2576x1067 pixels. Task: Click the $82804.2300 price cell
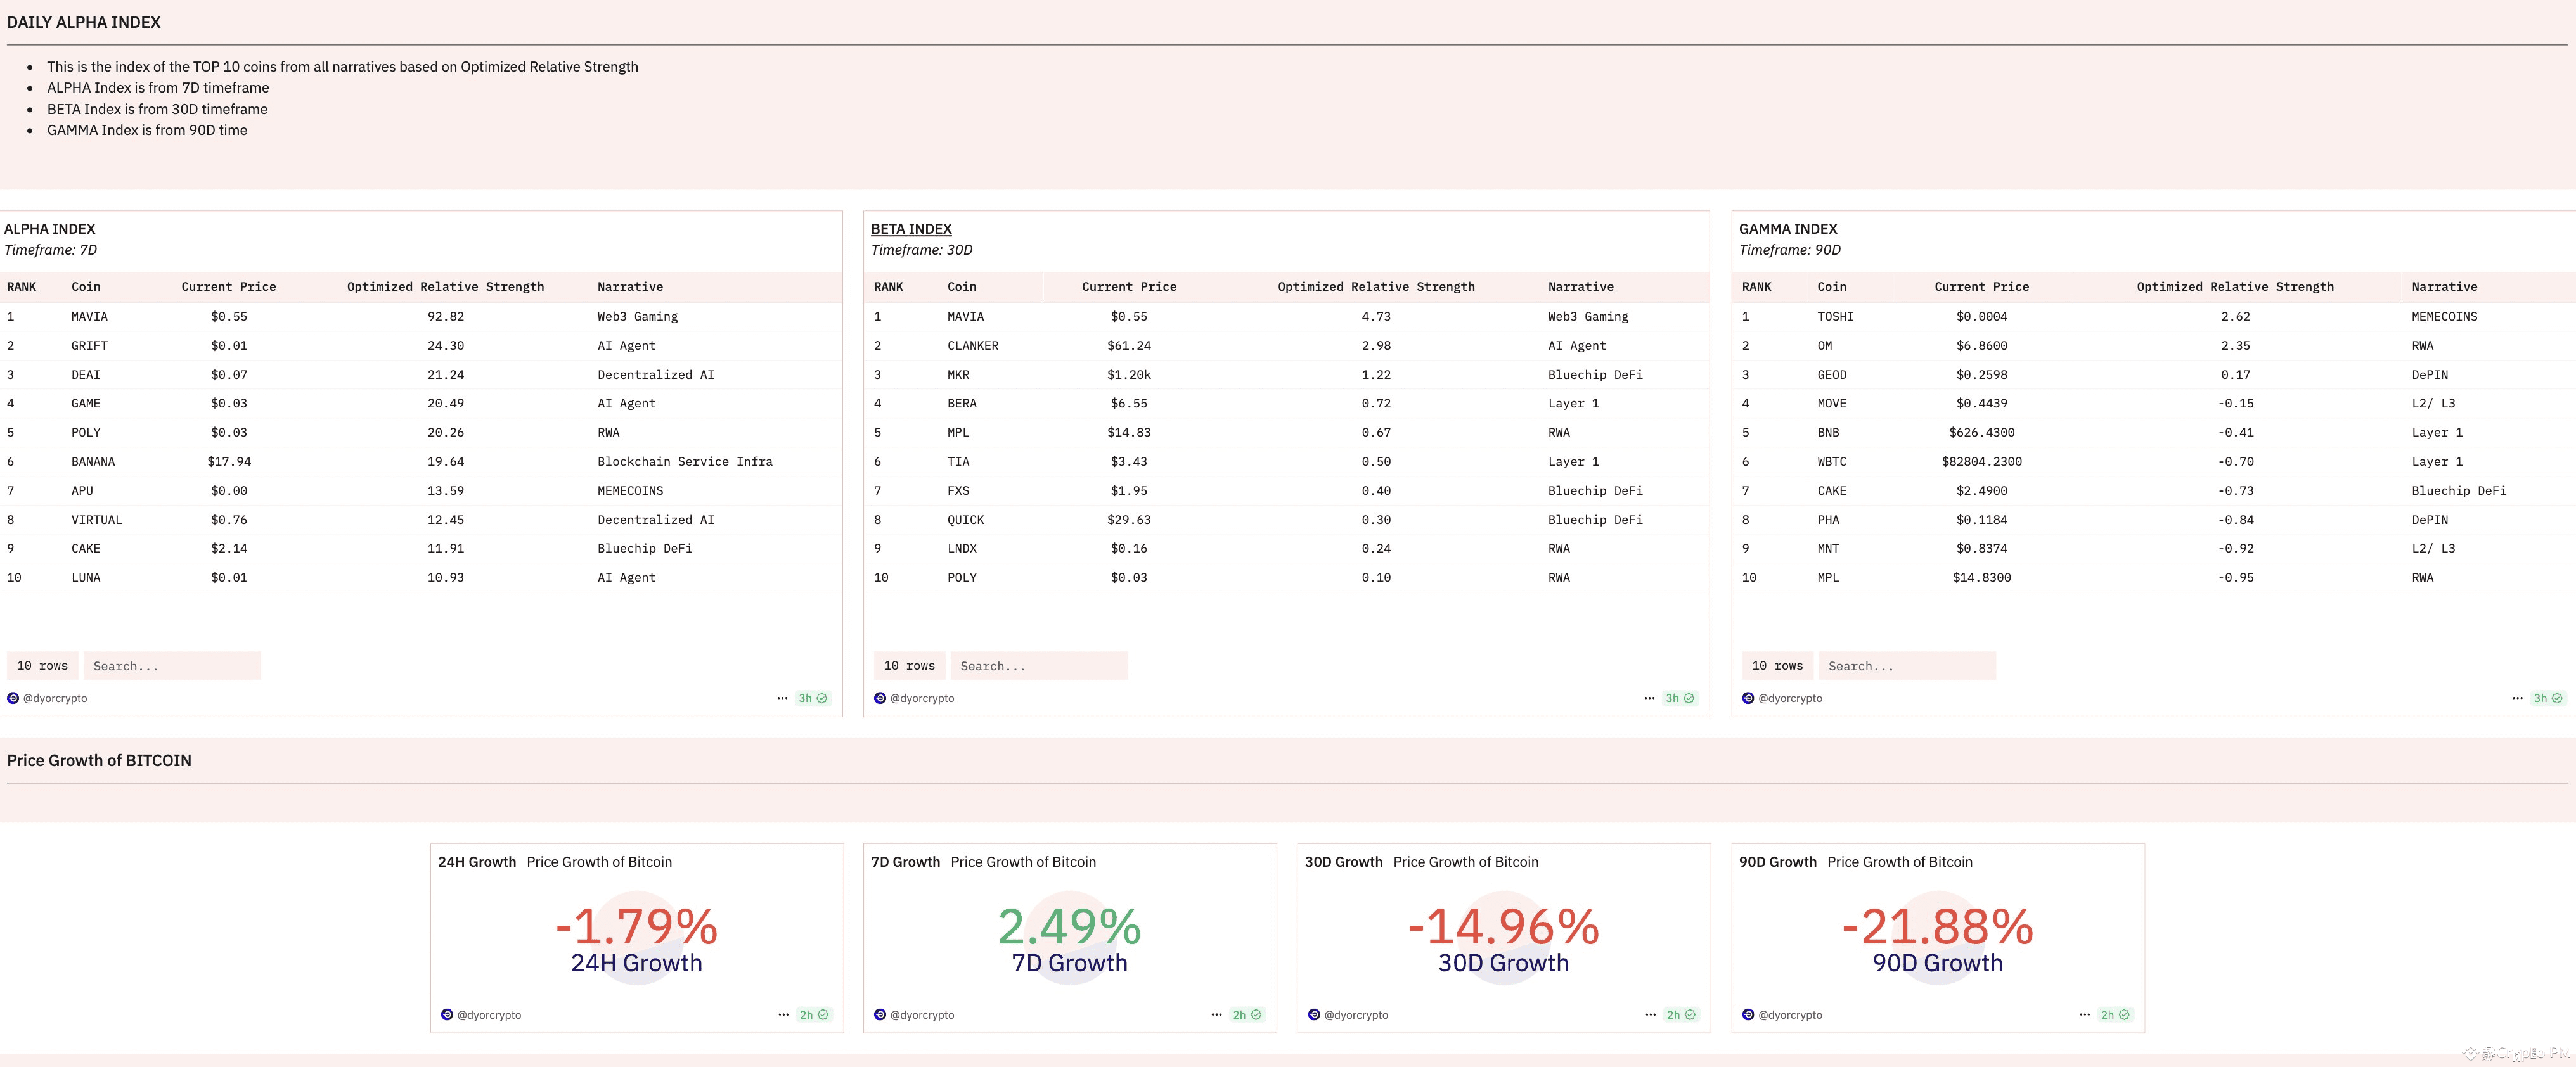click(1981, 462)
